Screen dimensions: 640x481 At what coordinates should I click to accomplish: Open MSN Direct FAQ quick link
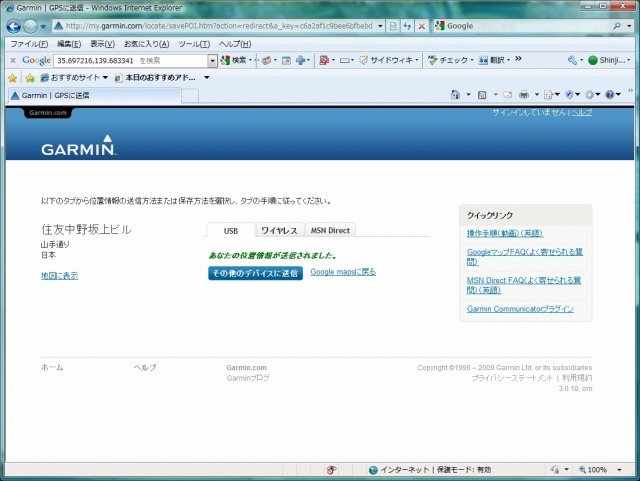pyautogui.click(x=524, y=285)
